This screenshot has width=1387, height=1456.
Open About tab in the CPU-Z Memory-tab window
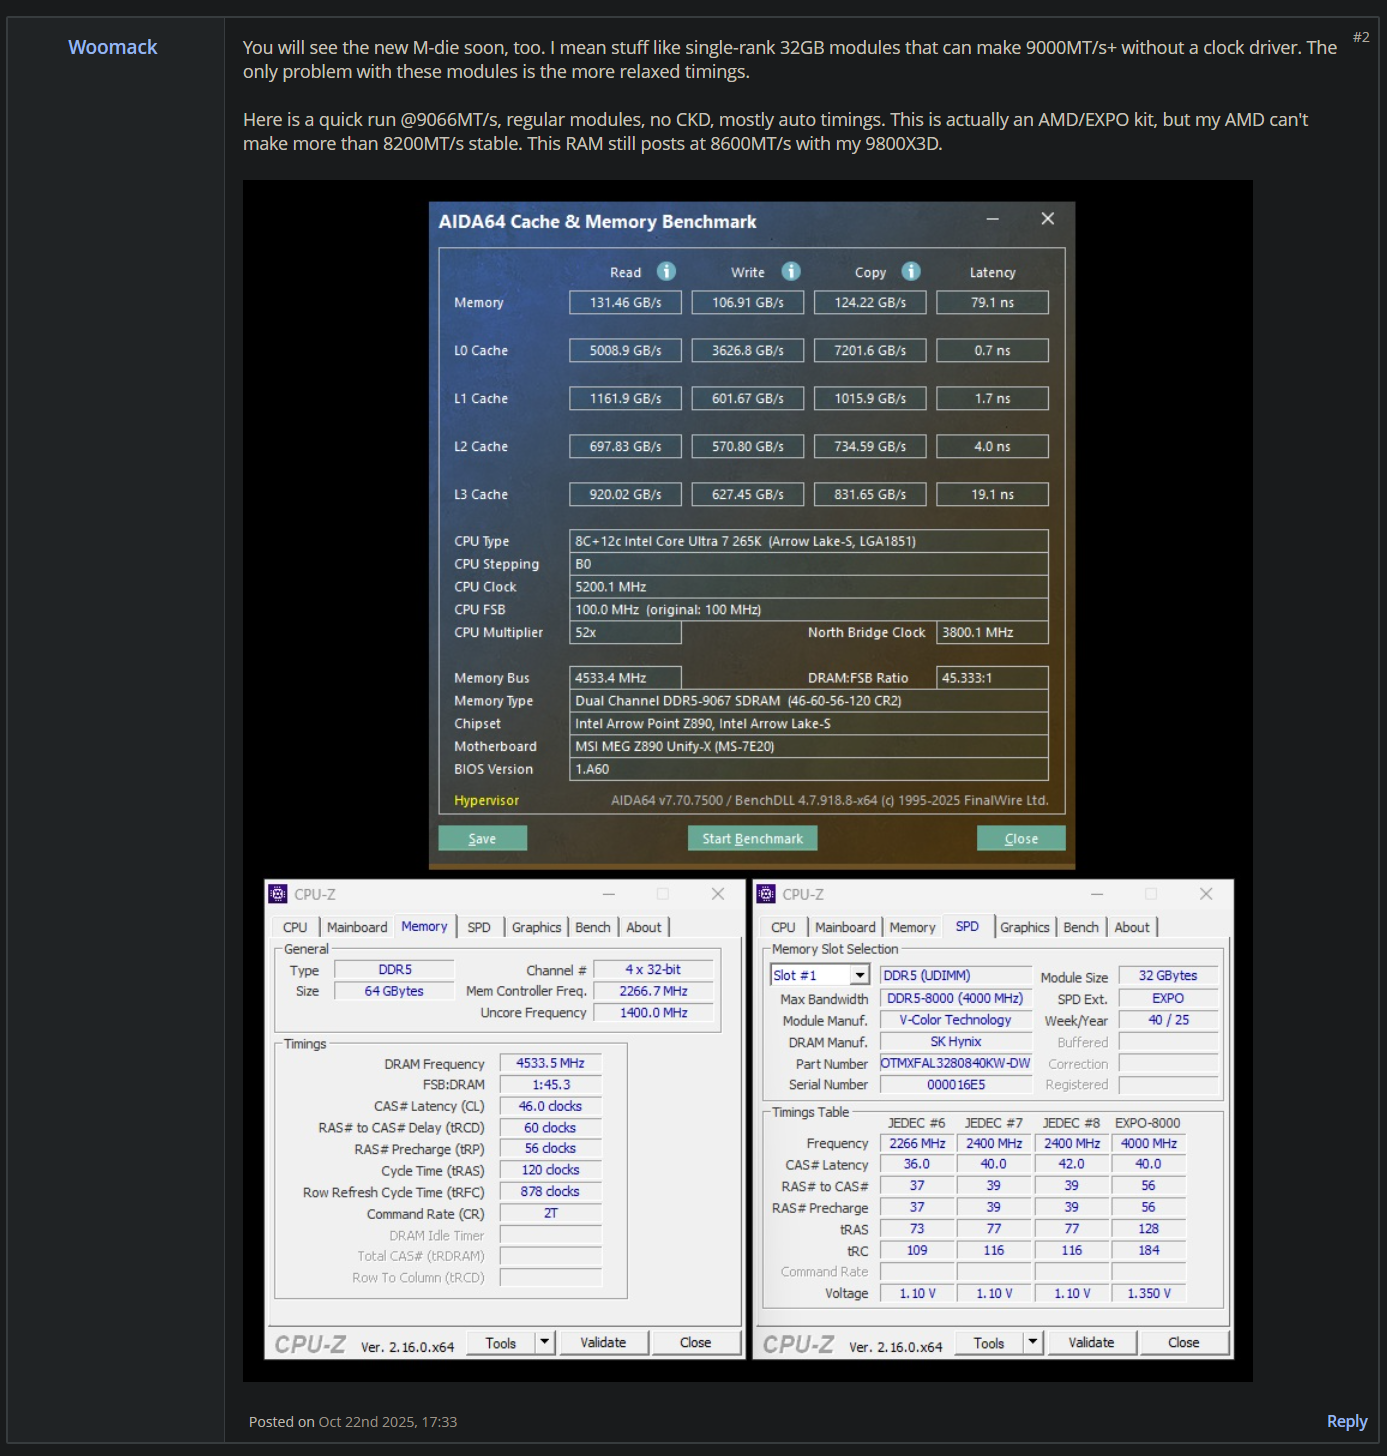point(644,927)
